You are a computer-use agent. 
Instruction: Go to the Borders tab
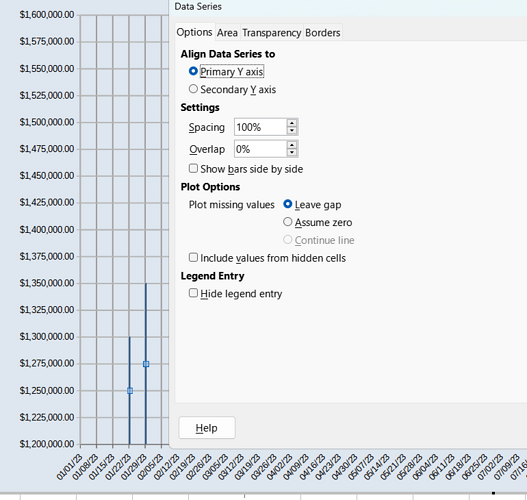(323, 33)
